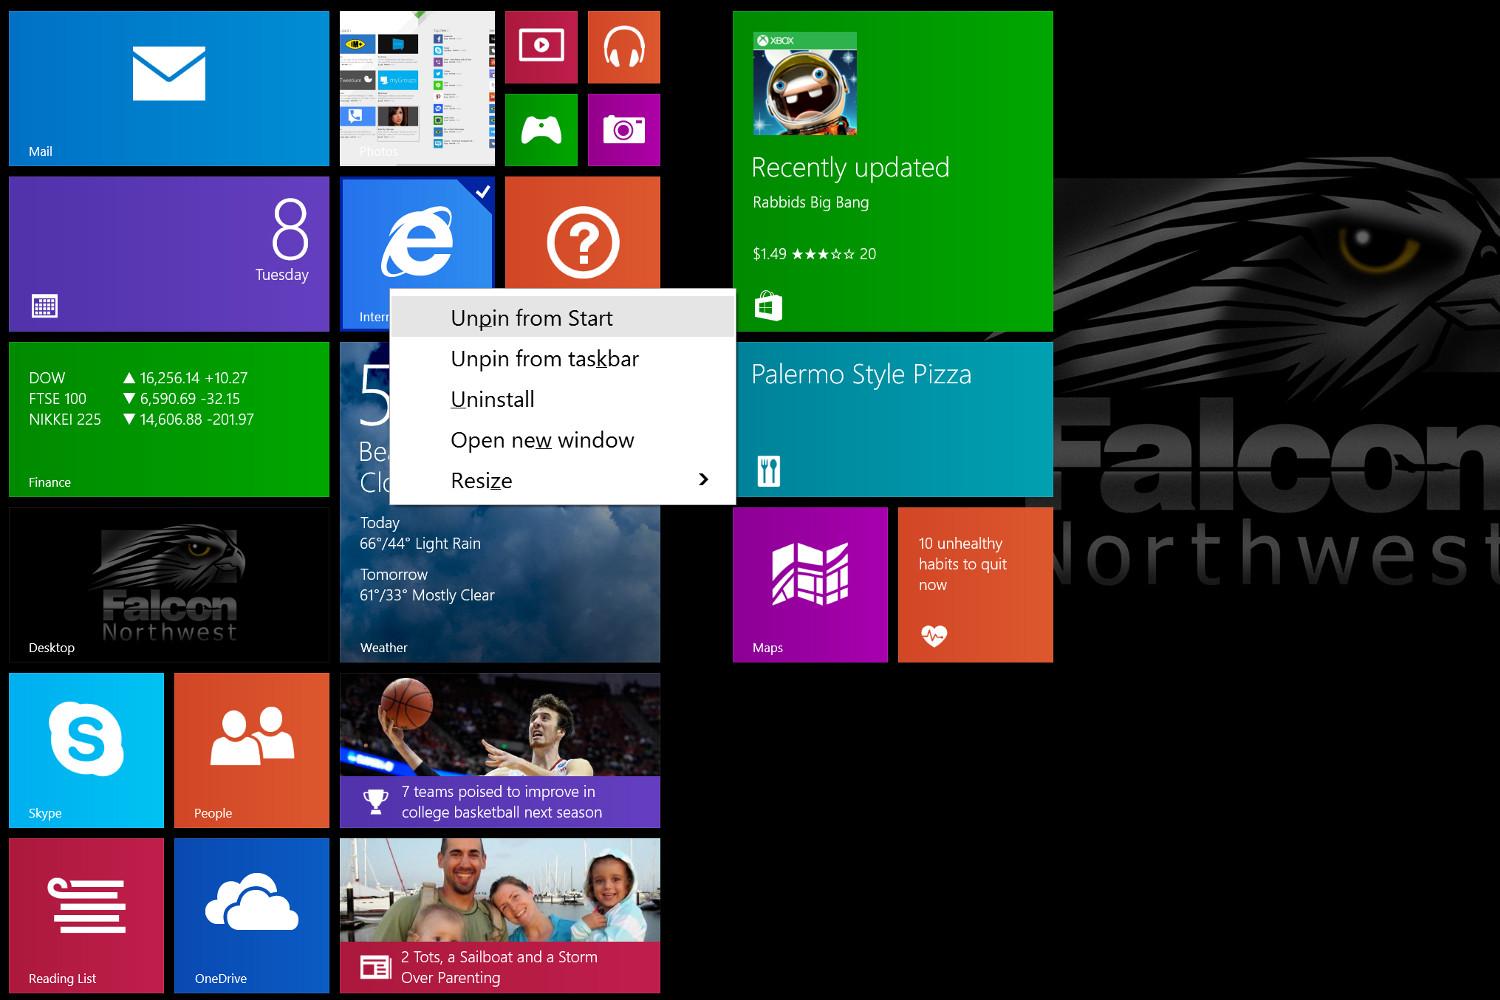The height and width of the screenshot is (1000, 1500).
Task: Open the Xbox Games controller tile
Action: [x=541, y=130]
